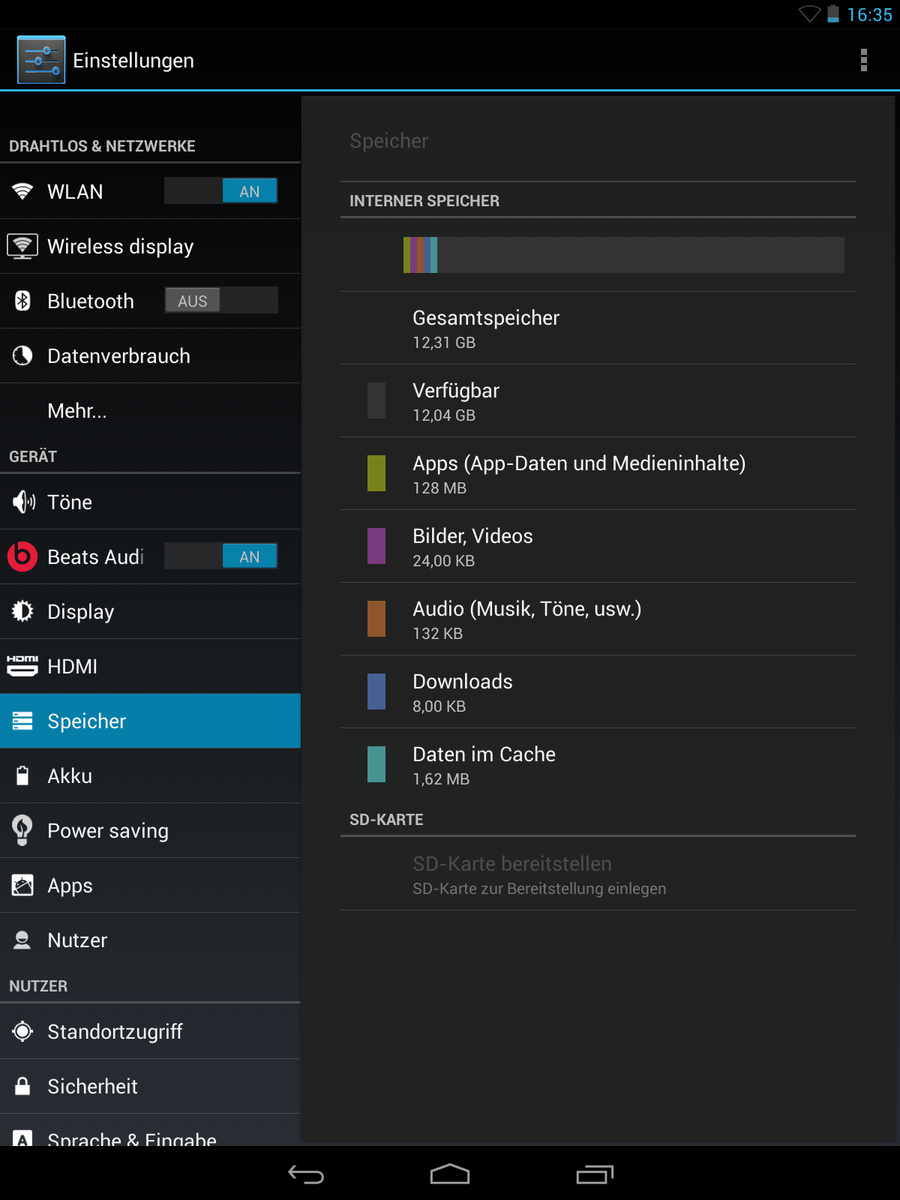900x1200 pixels.
Task: Tap the Android back navigation button
Action: (x=306, y=1174)
